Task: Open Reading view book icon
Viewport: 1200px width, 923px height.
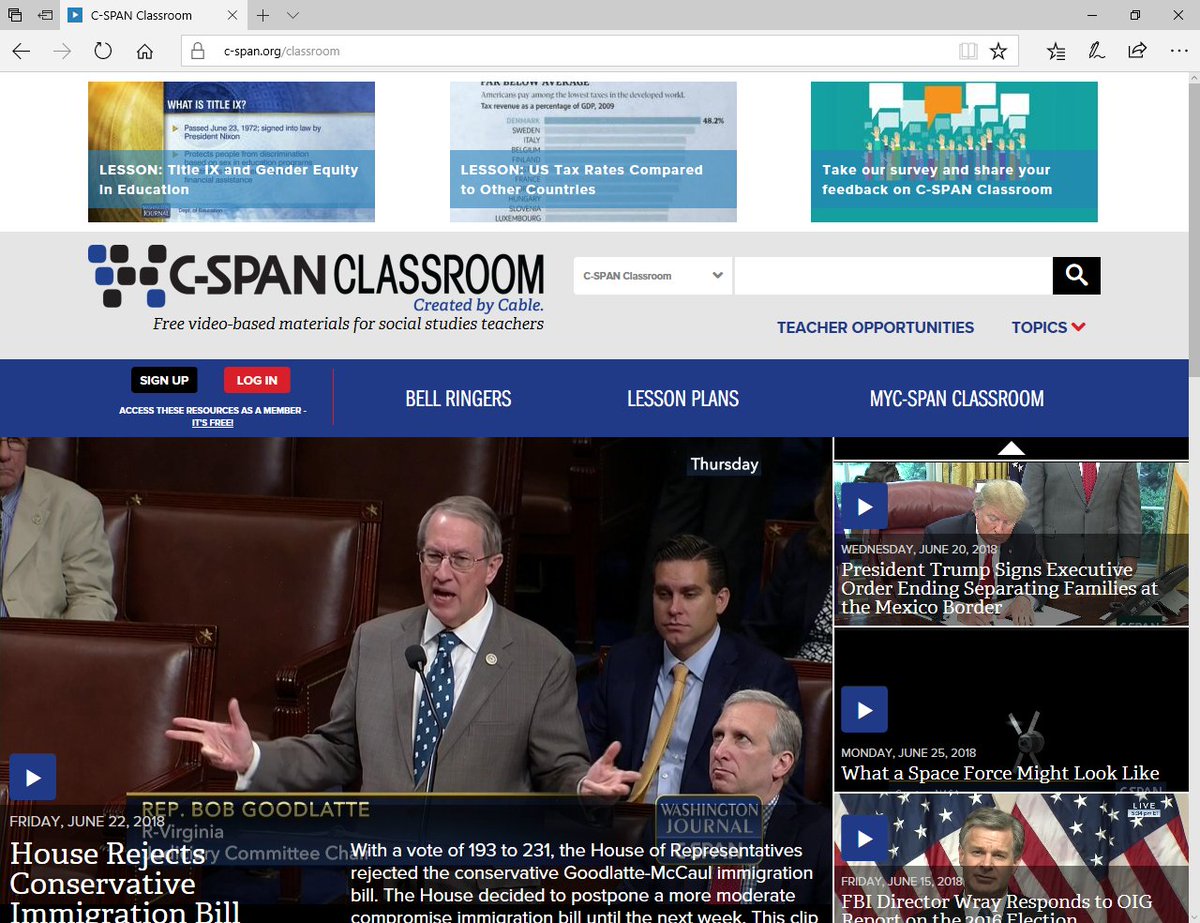Action: tap(967, 51)
